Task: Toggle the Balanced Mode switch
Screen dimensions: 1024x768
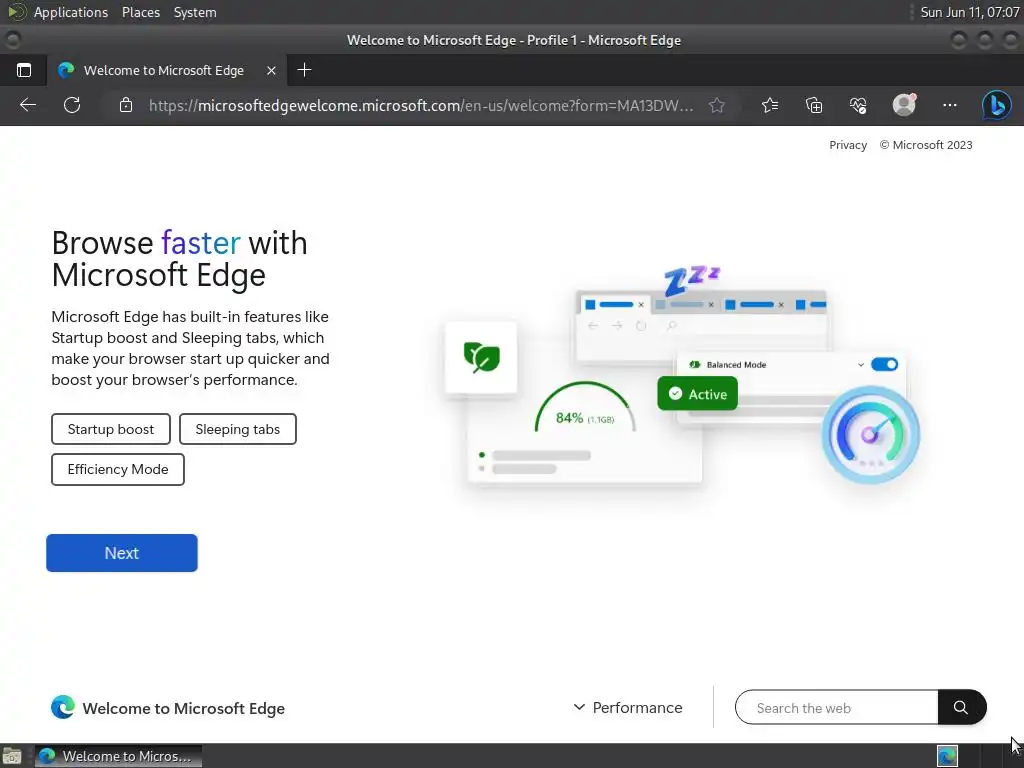Action: [x=884, y=364]
